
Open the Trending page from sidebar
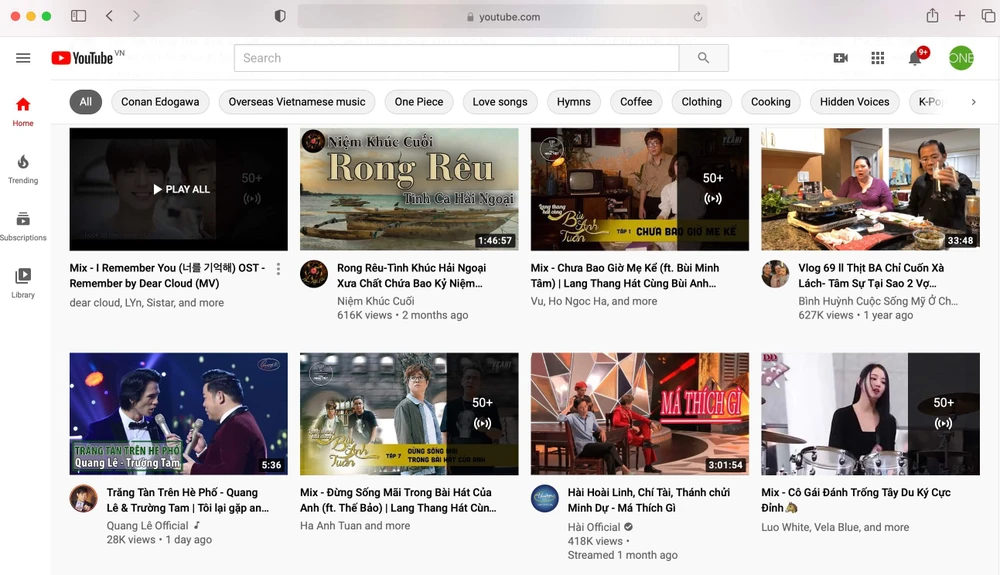tap(23, 168)
